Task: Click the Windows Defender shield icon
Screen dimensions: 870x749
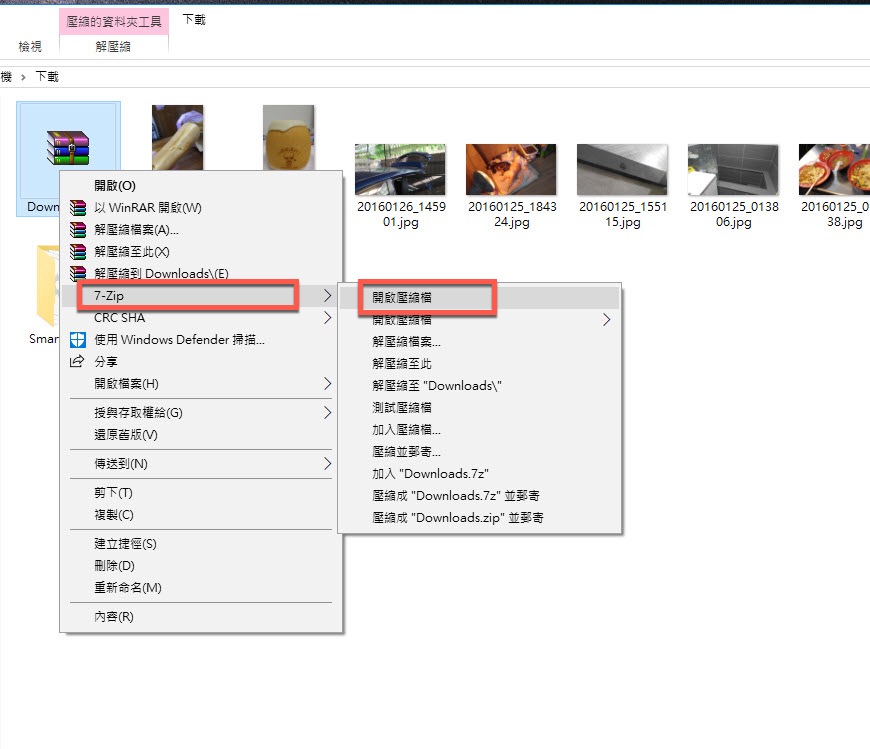Action: click(78, 340)
